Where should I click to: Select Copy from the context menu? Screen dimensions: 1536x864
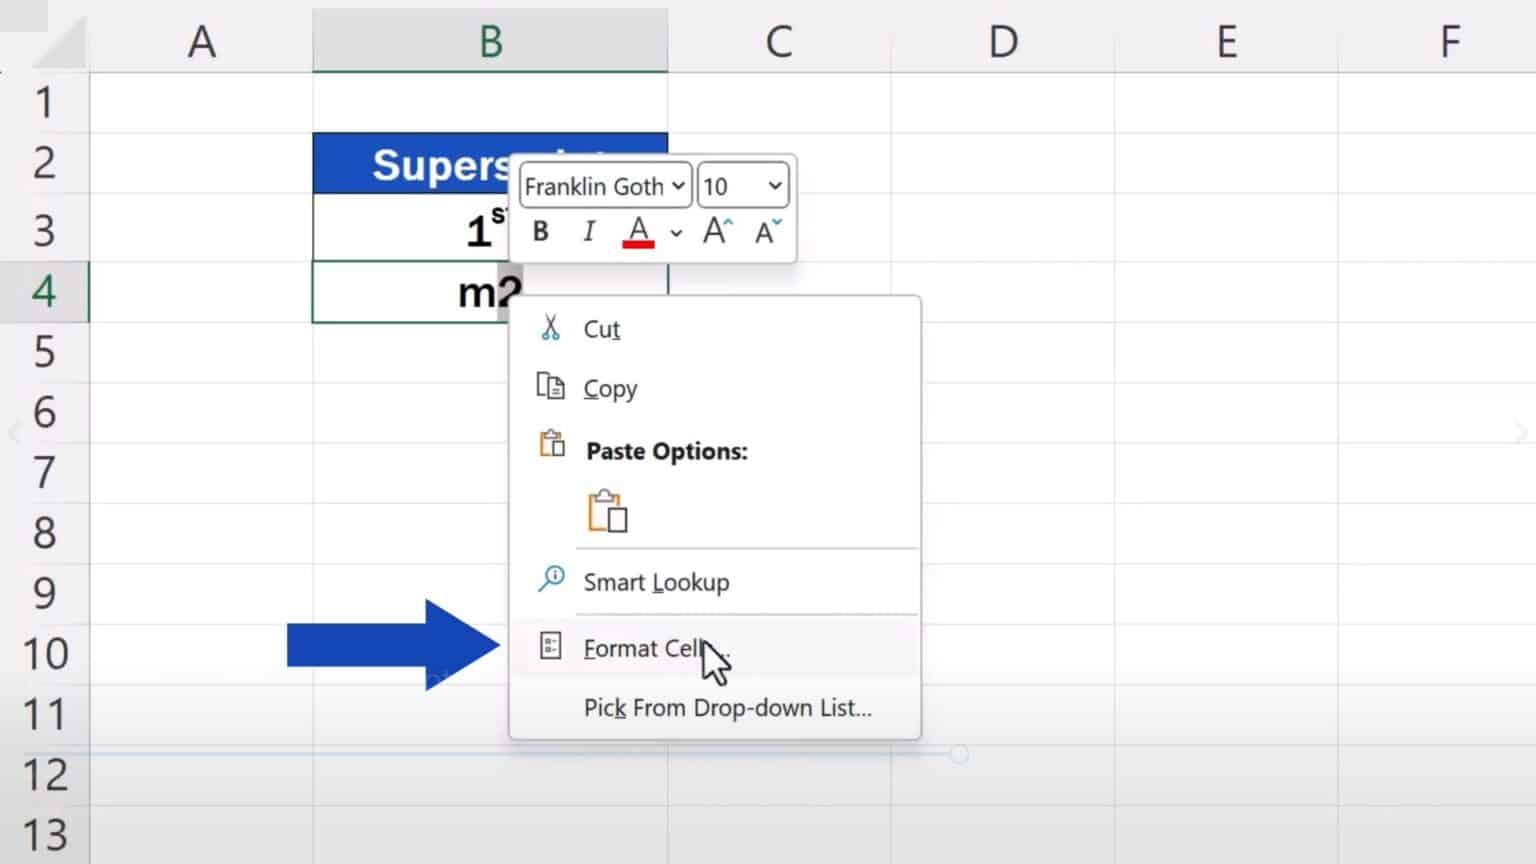[x=609, y=389]
